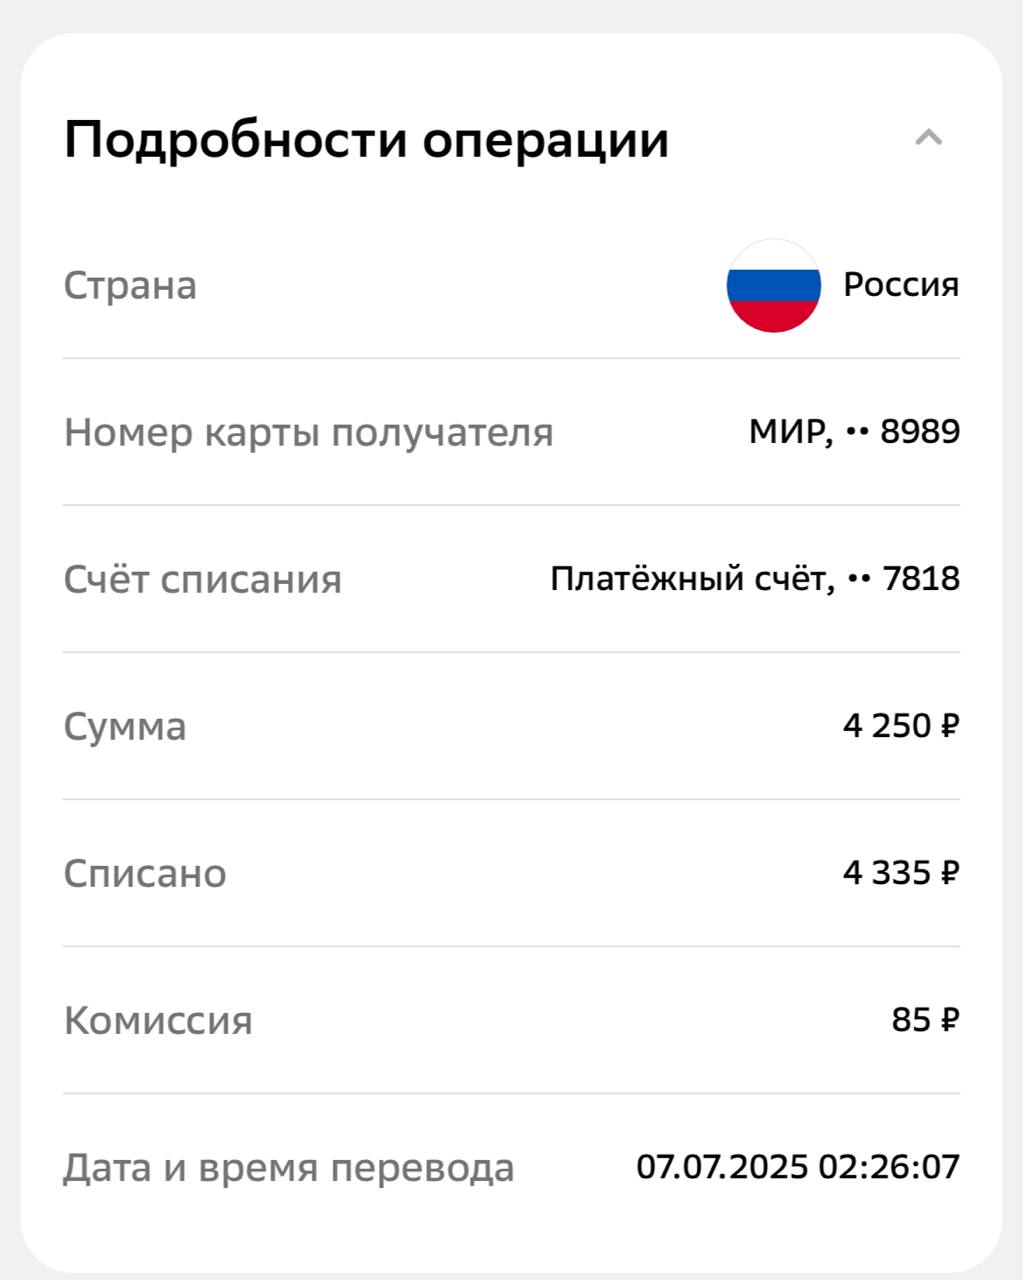Select the amount value 4 250 ₽
Screen dimensions: 1023x1280
pos(901,726)
